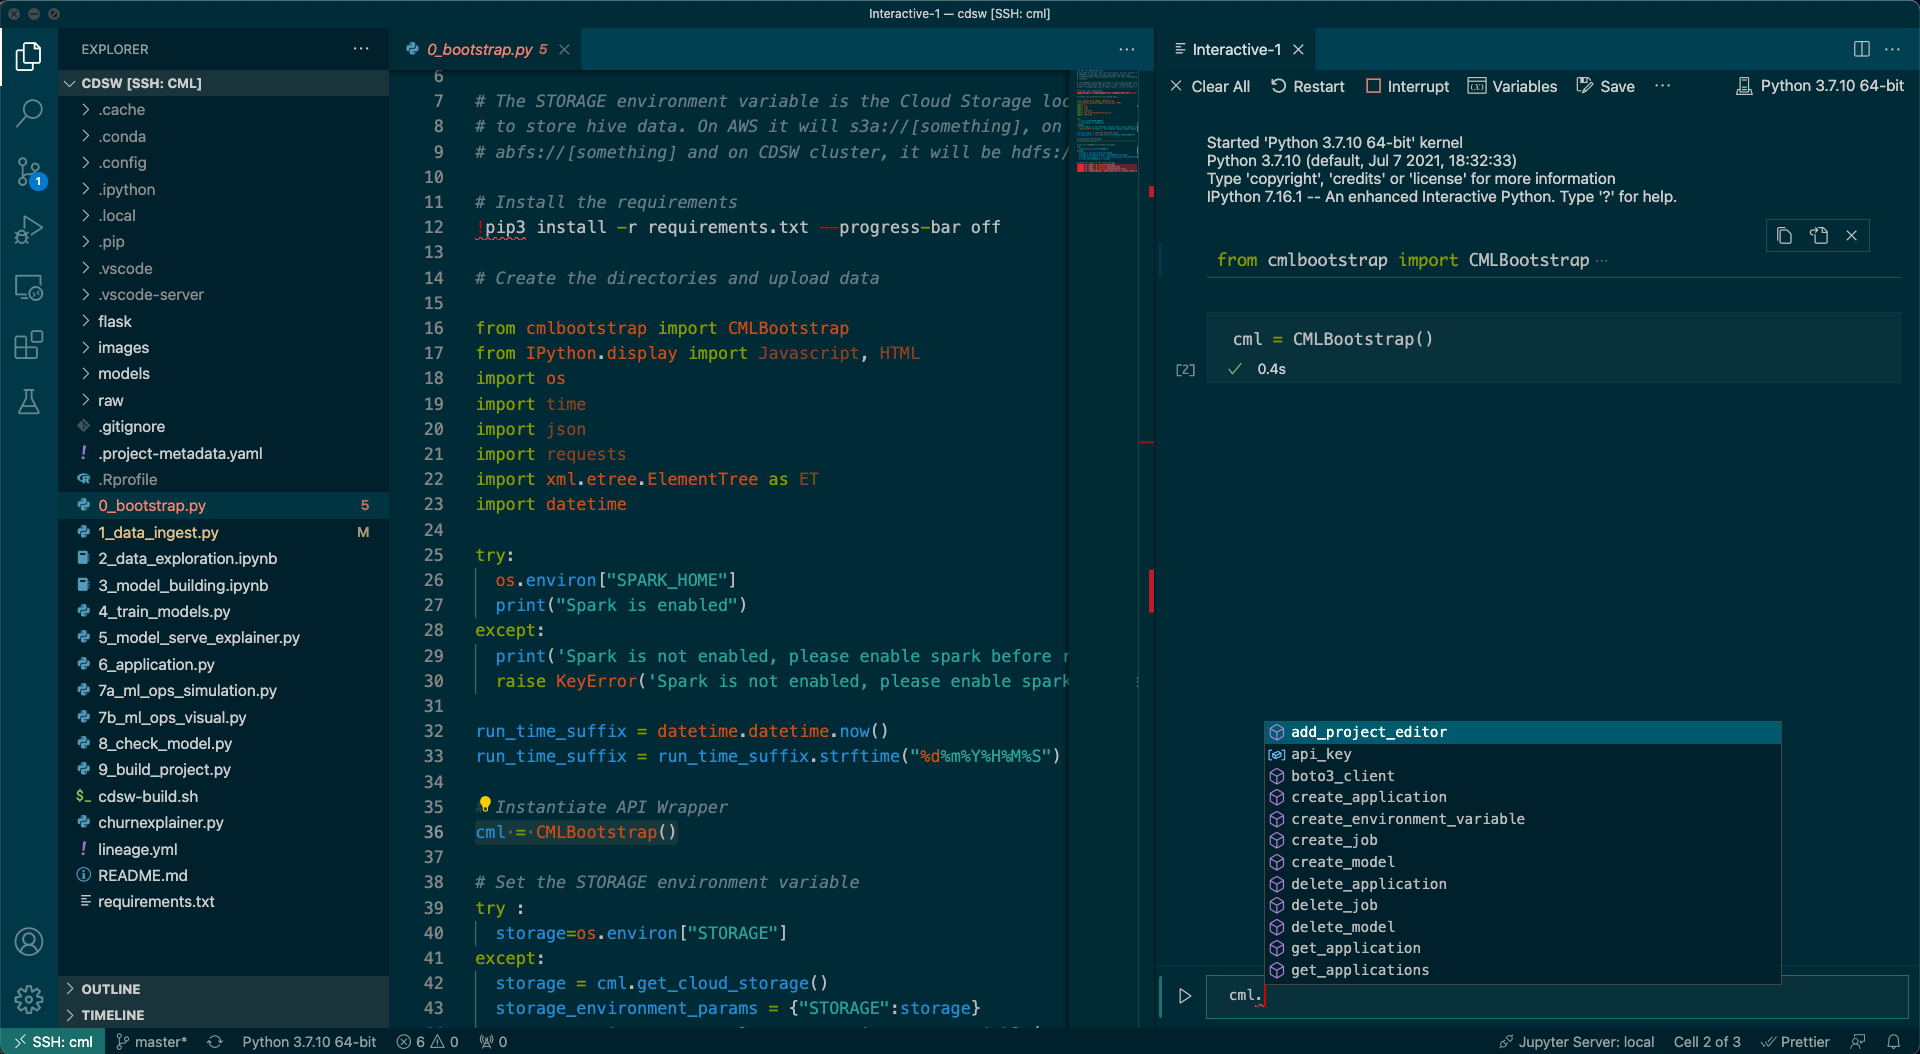Interrupt the running kernel

point(1407,86)
